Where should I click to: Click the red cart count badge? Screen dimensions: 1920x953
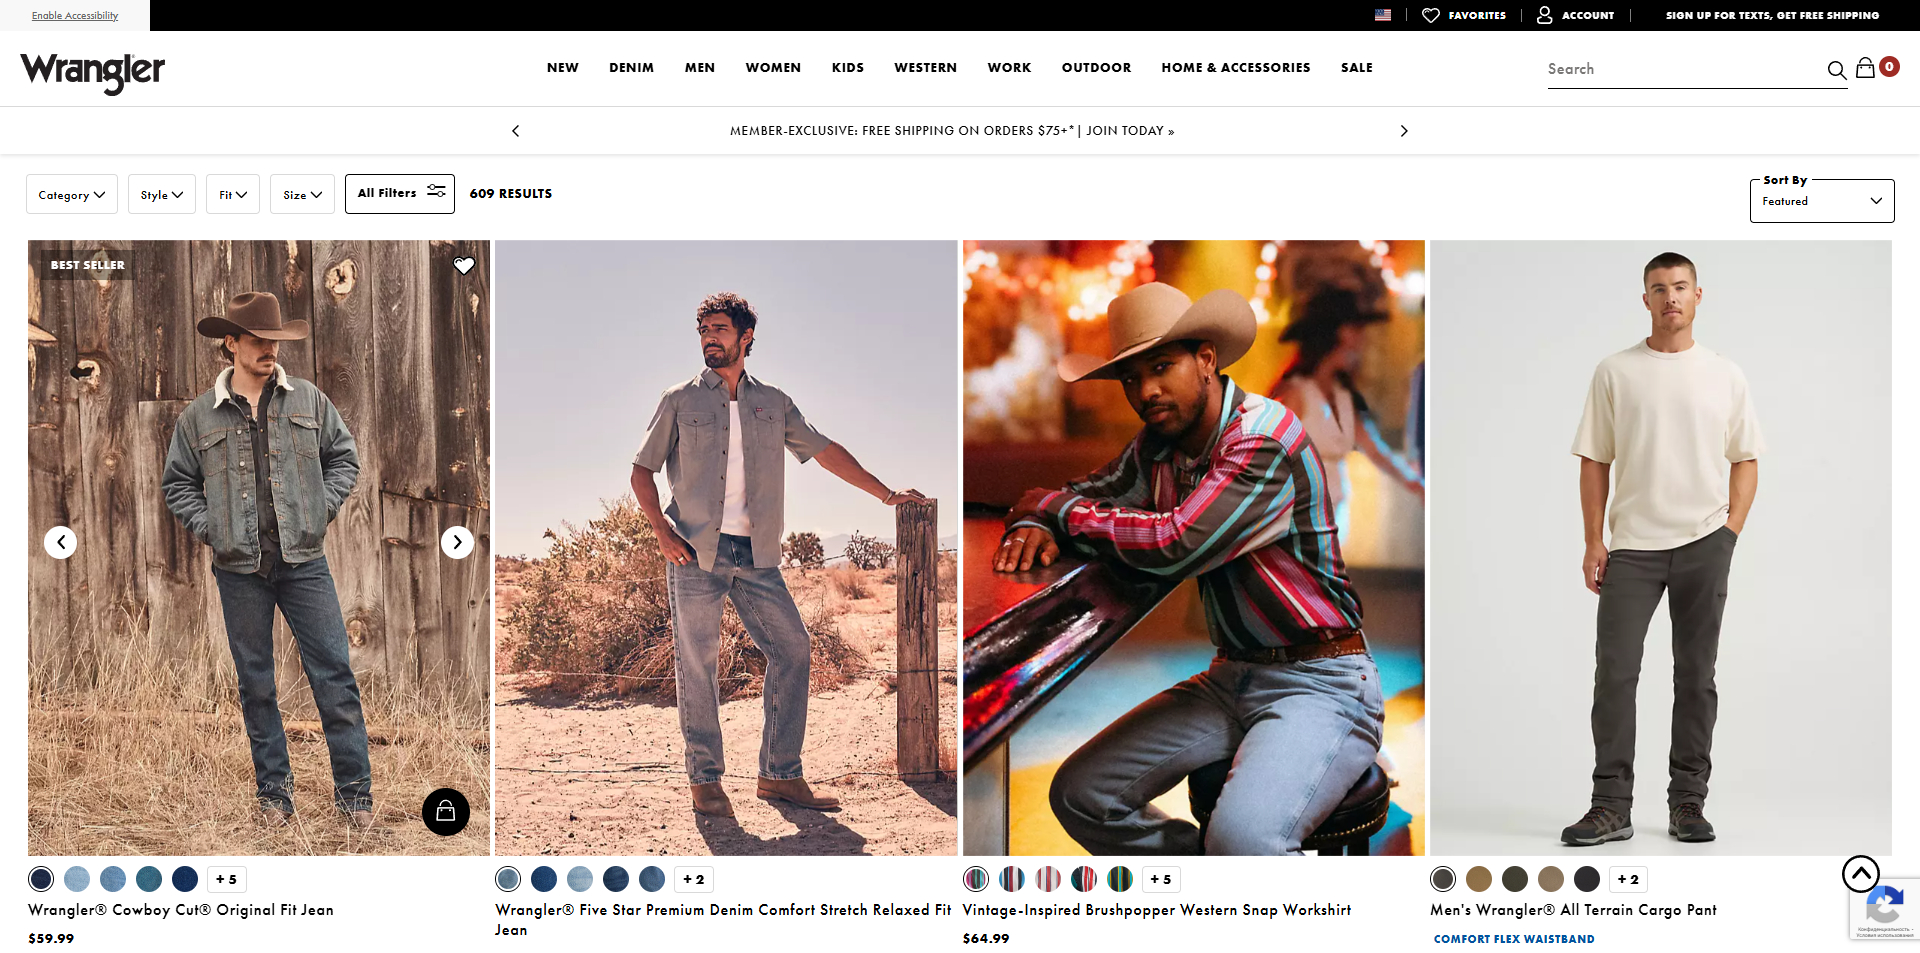coord(1889,66)
